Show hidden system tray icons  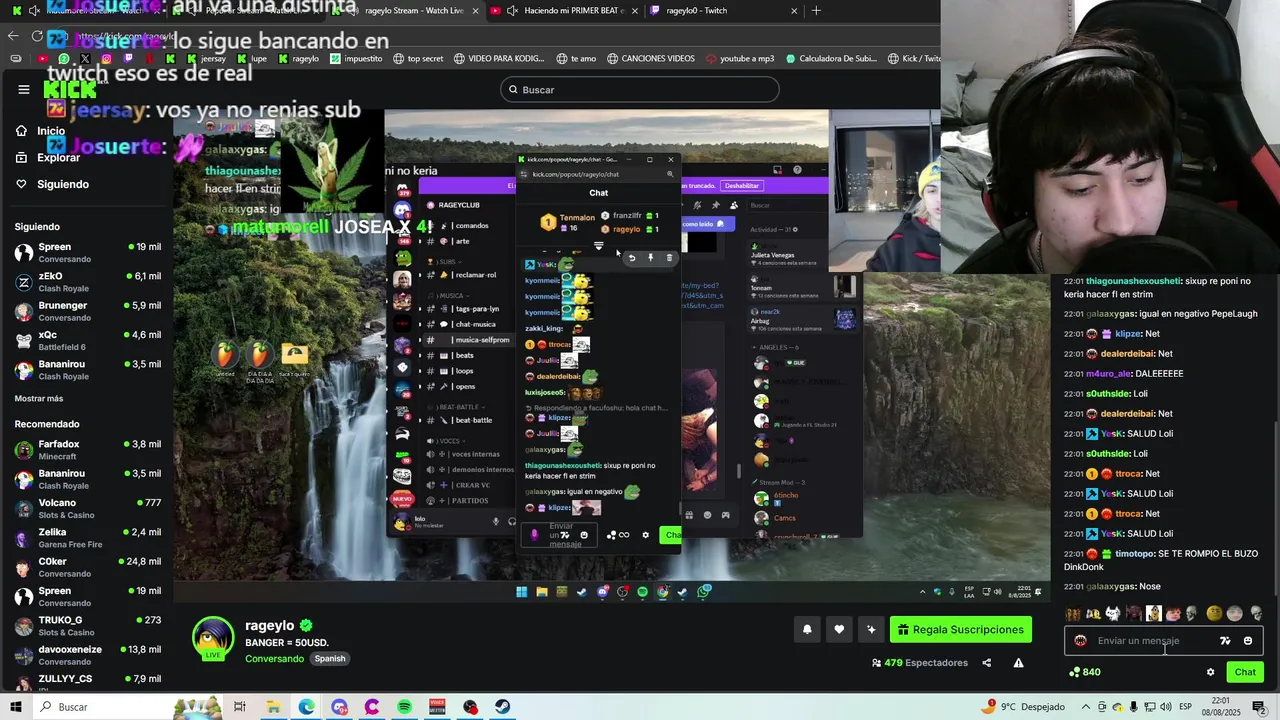click(1086, 707)
